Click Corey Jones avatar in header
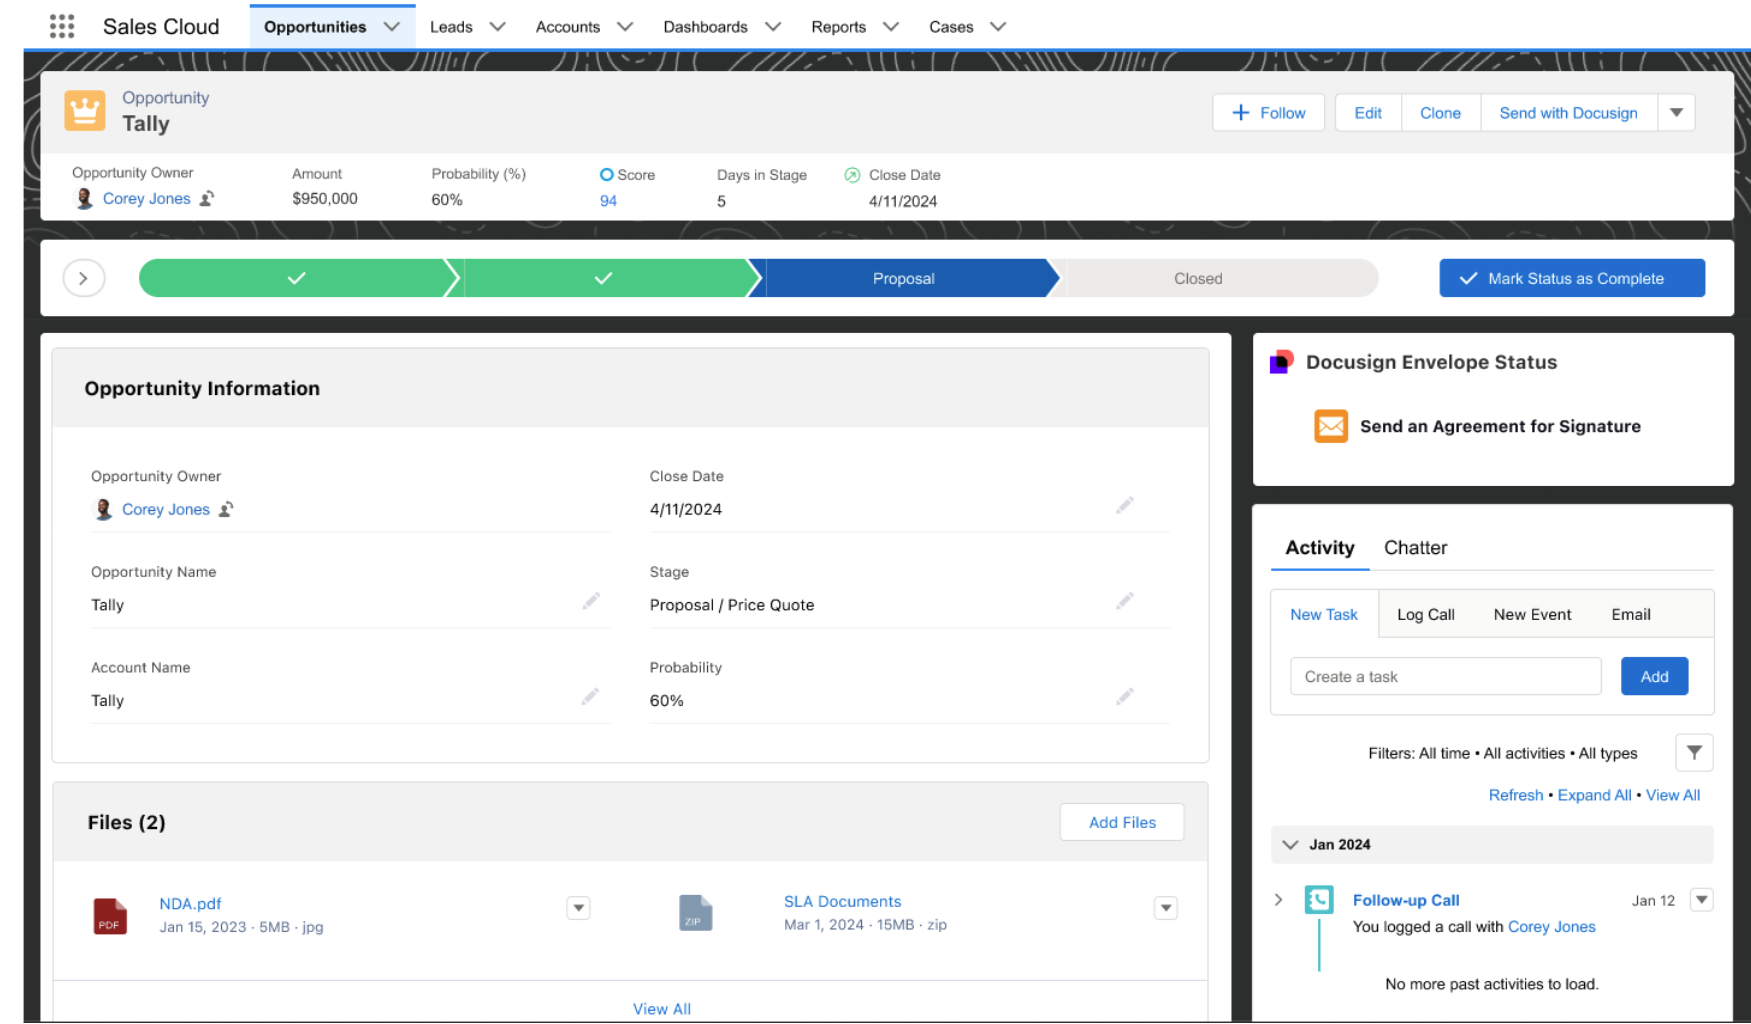1751x1024 pixels. coord(85,198)
